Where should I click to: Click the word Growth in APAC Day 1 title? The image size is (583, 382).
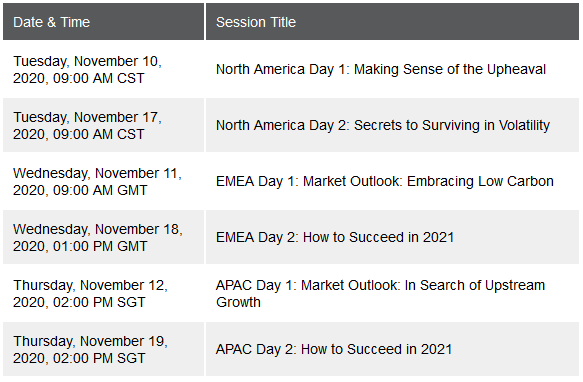click(238, 302)
